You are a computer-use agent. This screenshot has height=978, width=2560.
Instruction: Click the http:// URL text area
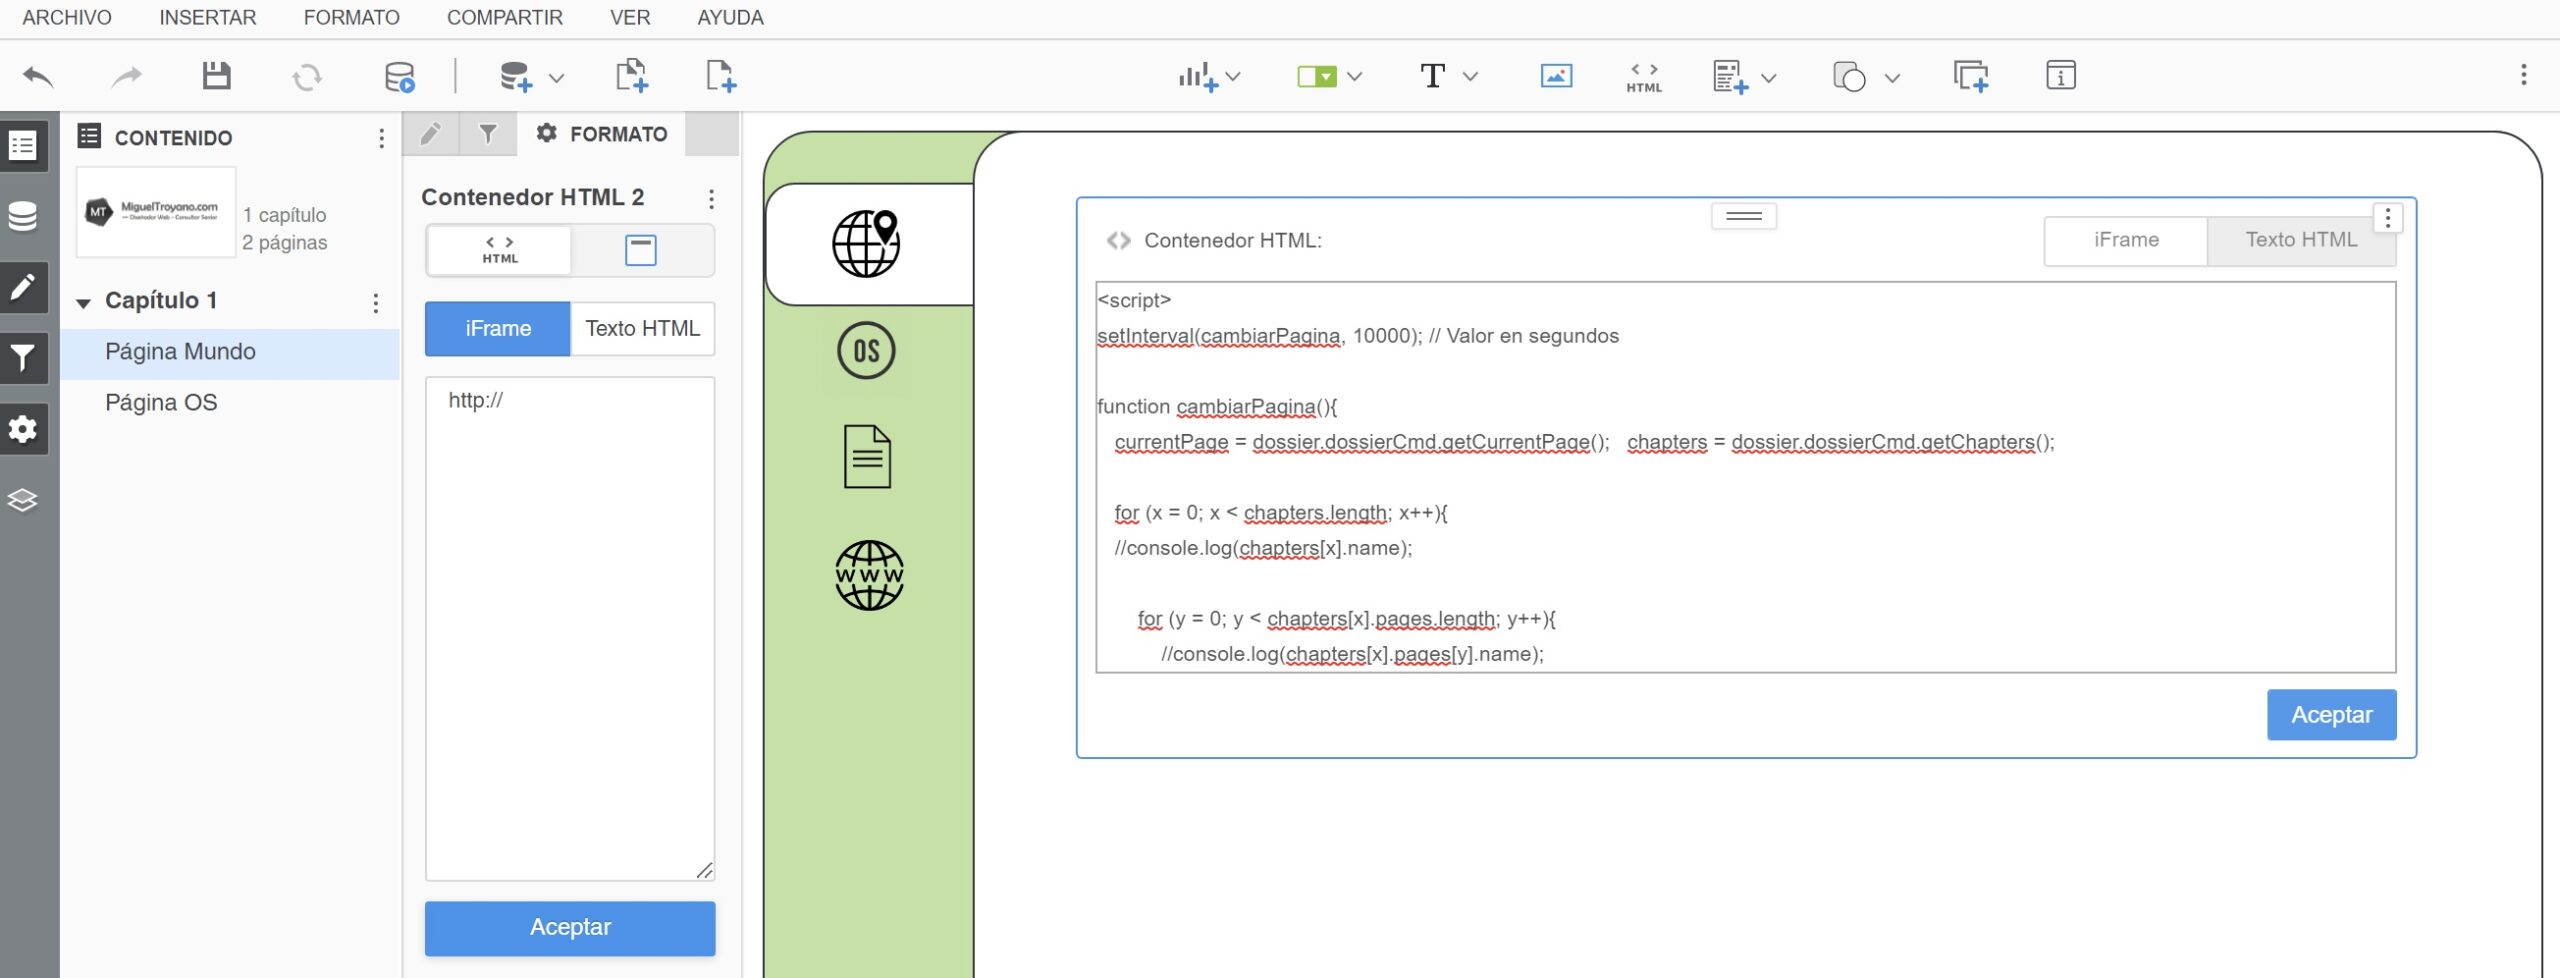point(570,629)
